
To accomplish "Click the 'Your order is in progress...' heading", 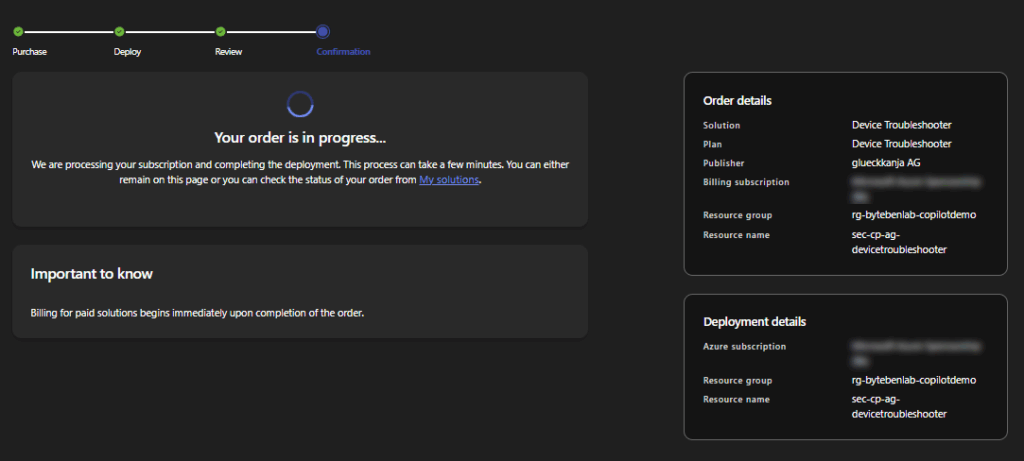I will [x=300, y=138].
